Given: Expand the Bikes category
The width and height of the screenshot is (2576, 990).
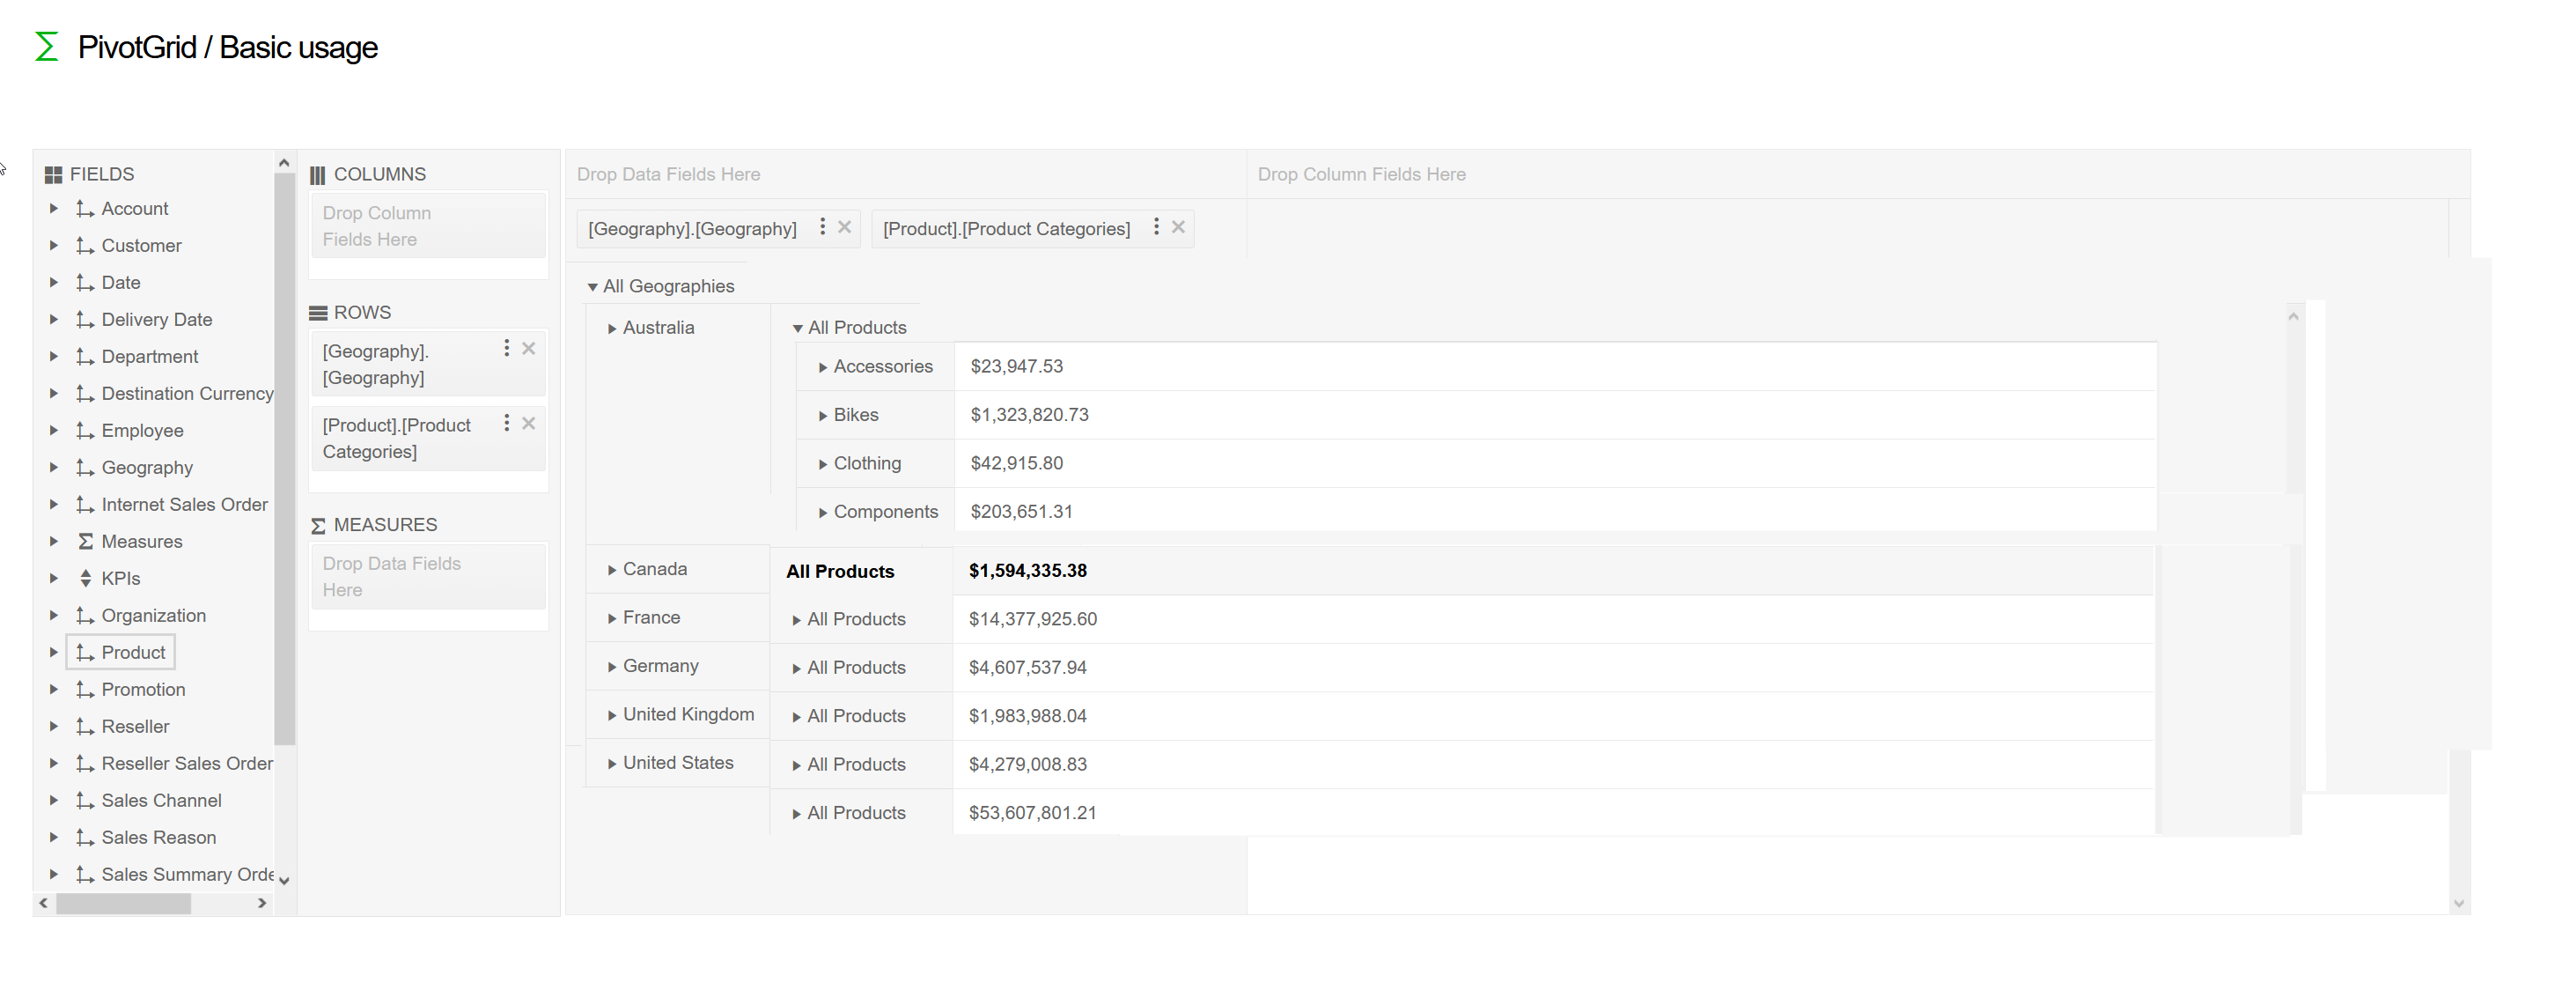Looking at the screenshot, I should pyautogui.click(x=822, y=416).
